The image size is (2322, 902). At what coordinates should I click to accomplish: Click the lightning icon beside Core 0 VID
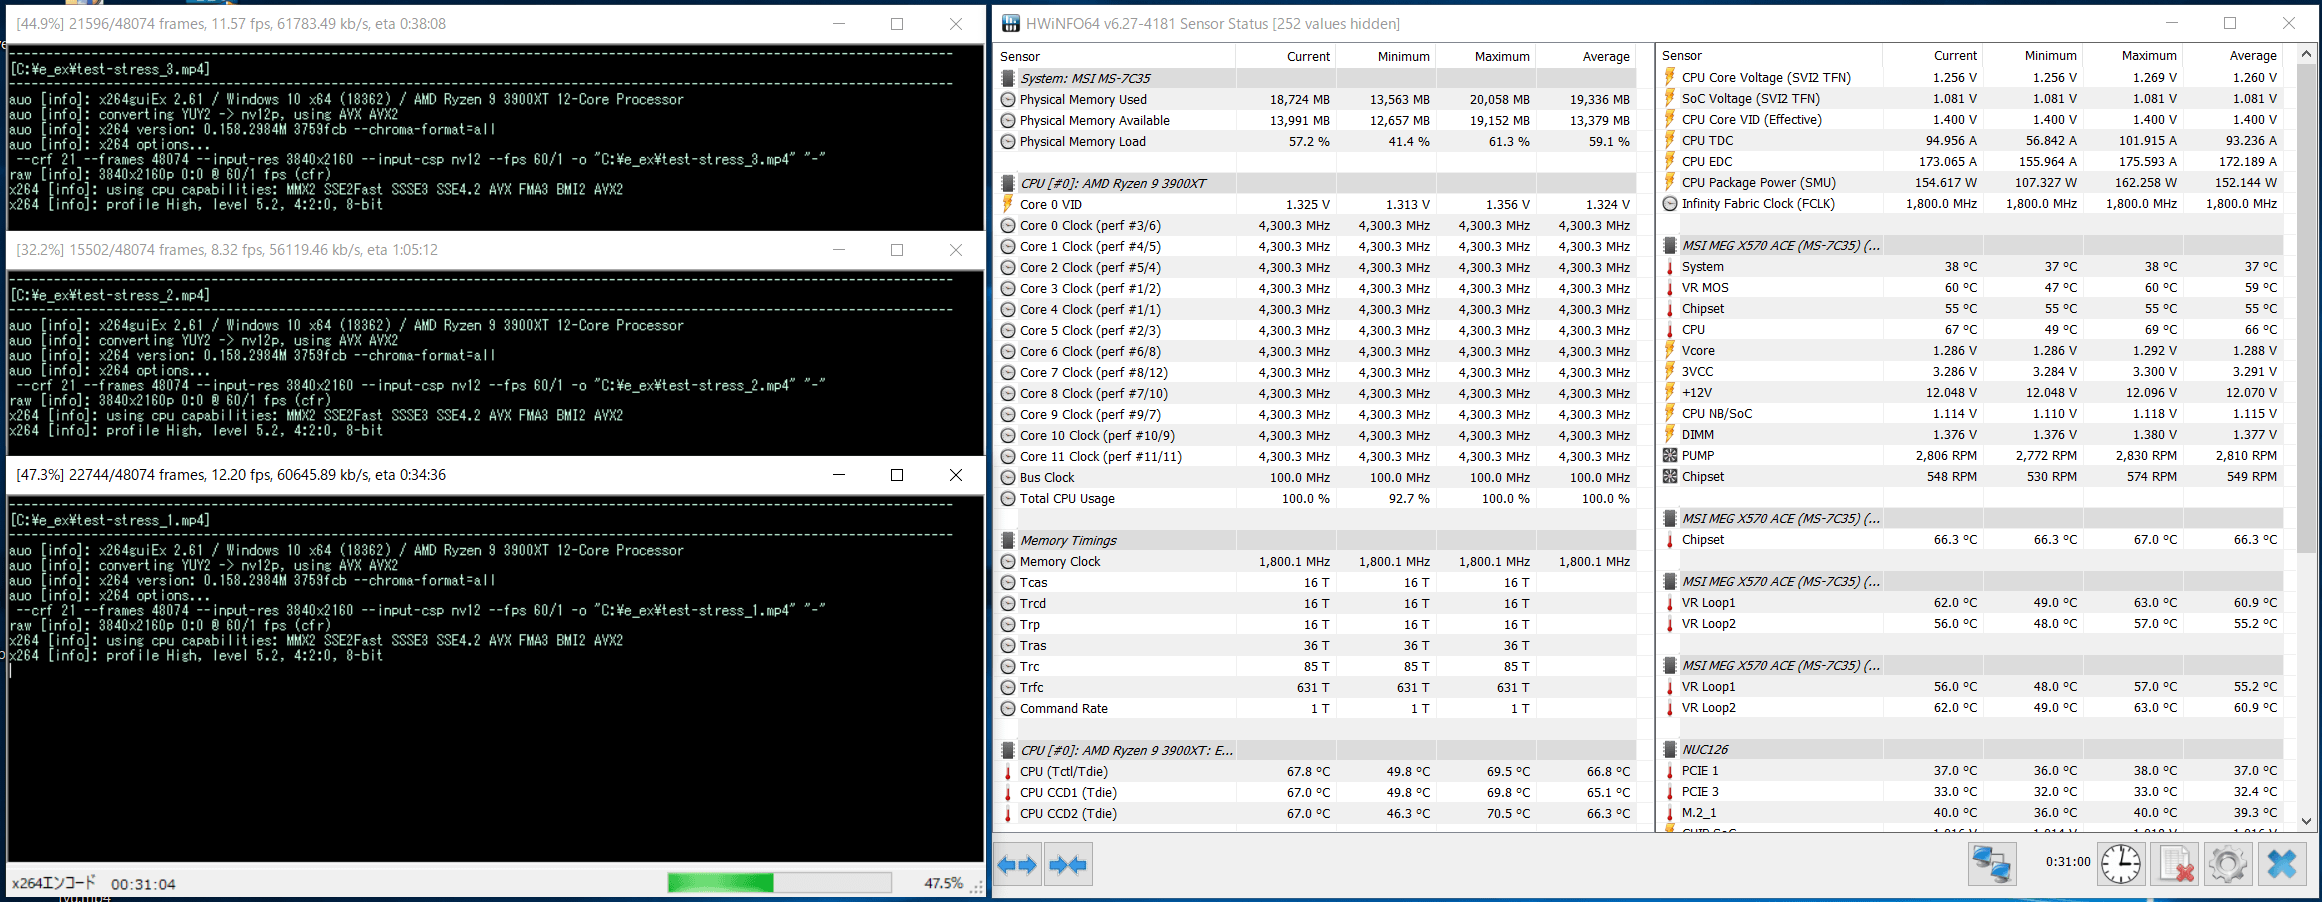(x=1008, y=204)
